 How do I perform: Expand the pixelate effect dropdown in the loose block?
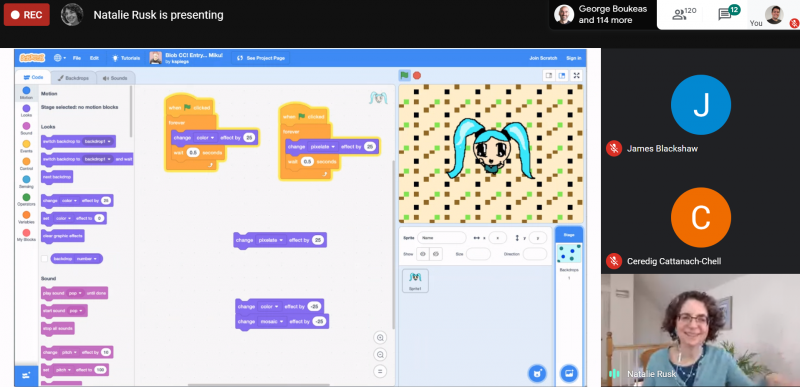point(271,240)
